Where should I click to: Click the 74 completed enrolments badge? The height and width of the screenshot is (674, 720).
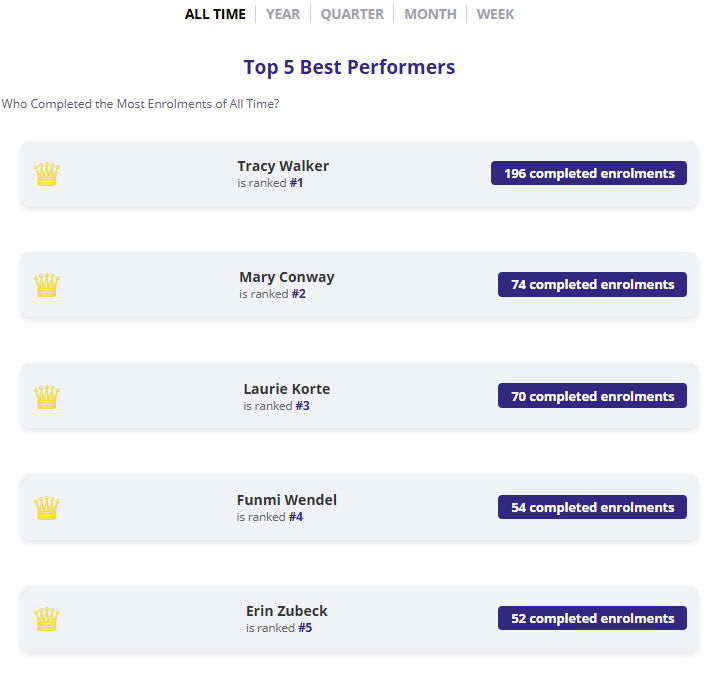pyautogui.click(x=592, y=284)
